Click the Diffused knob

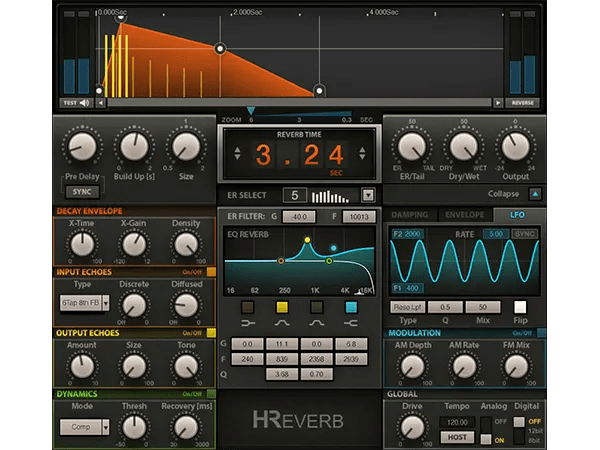[x=186, y=306]
